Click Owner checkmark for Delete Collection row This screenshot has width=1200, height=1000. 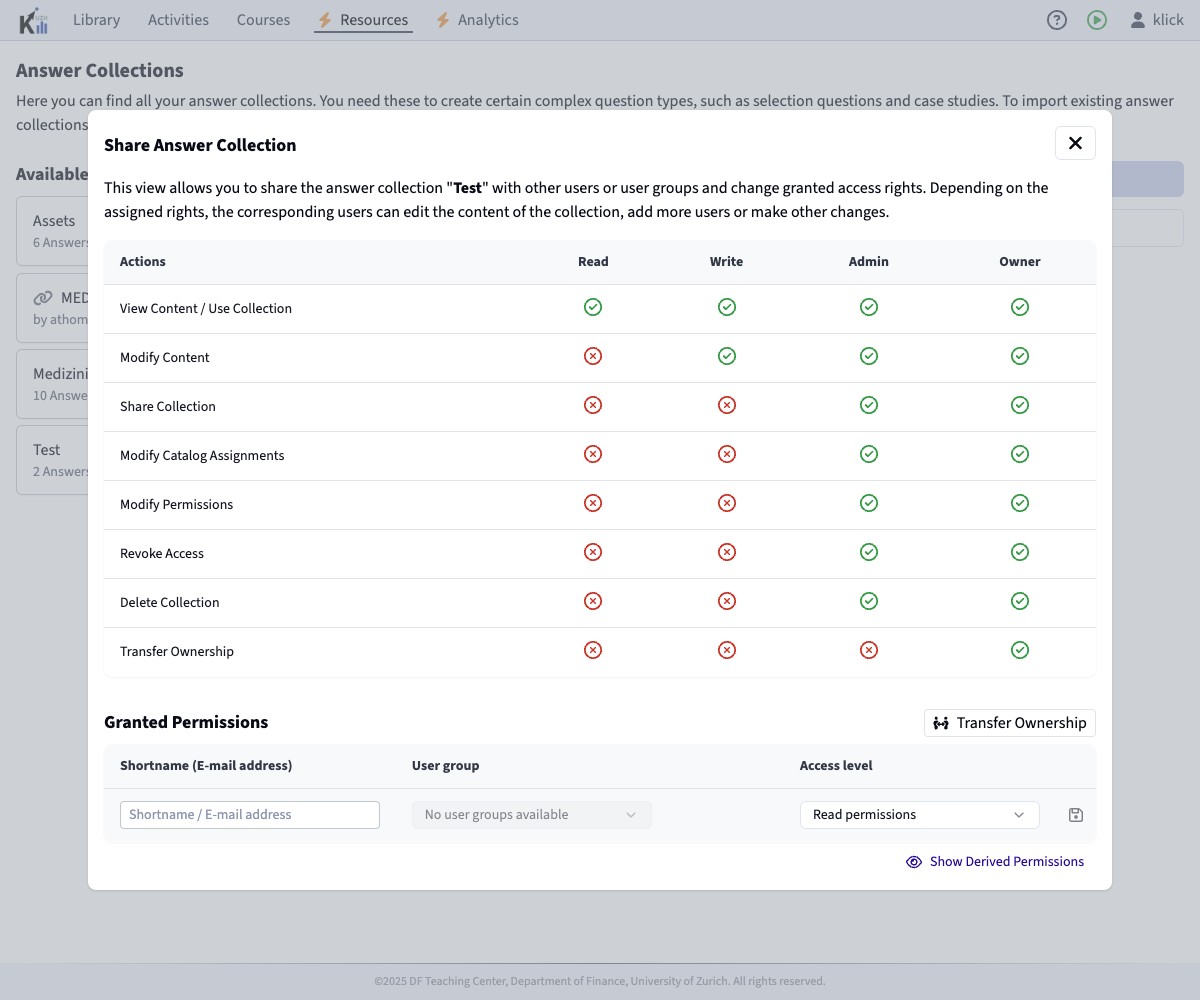click(x=1020, y=601)
